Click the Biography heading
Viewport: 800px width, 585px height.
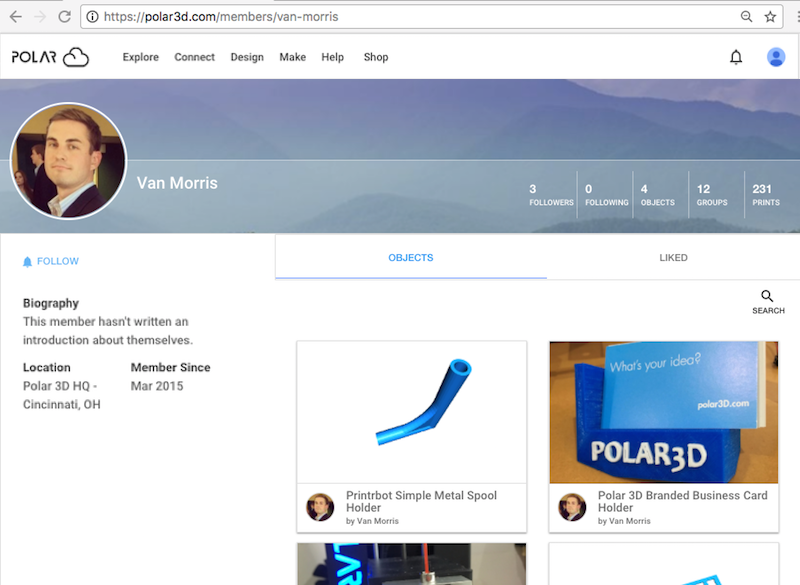51,303
